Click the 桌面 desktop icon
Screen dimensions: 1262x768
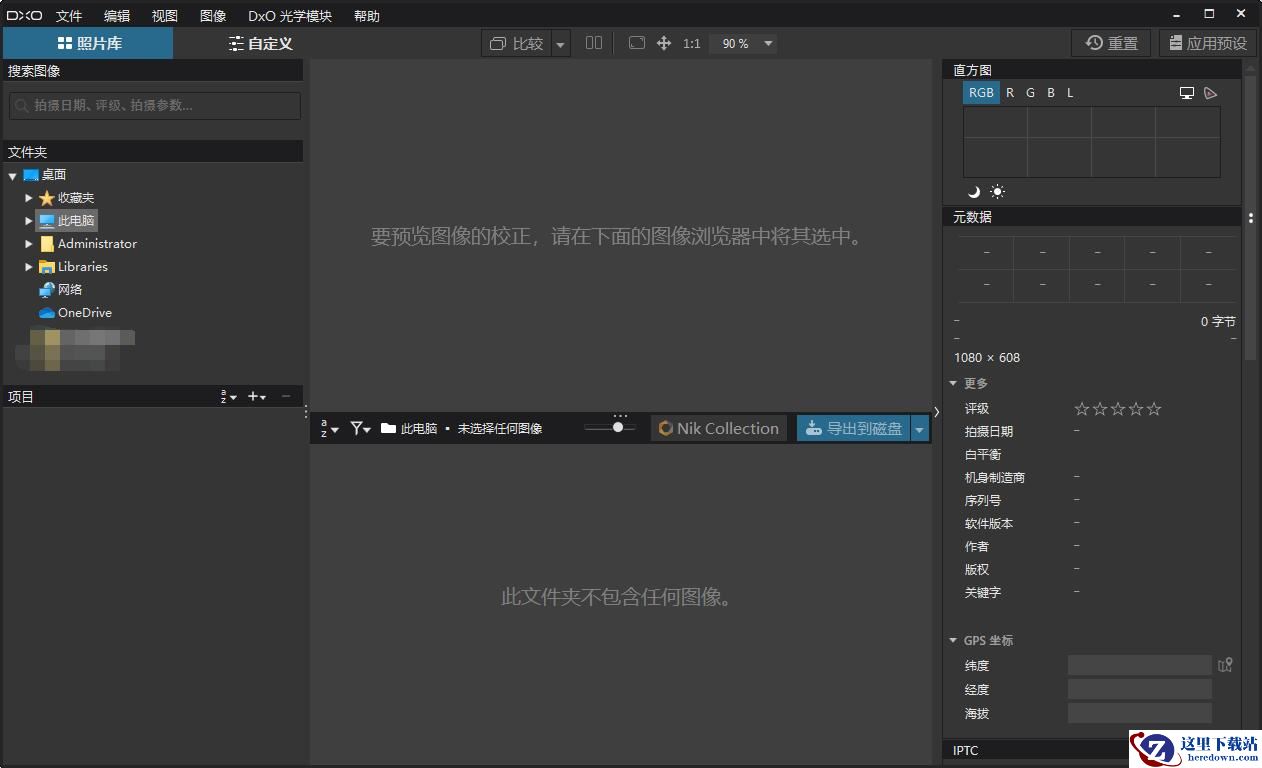pyautogui.click(x=31, y=175)
